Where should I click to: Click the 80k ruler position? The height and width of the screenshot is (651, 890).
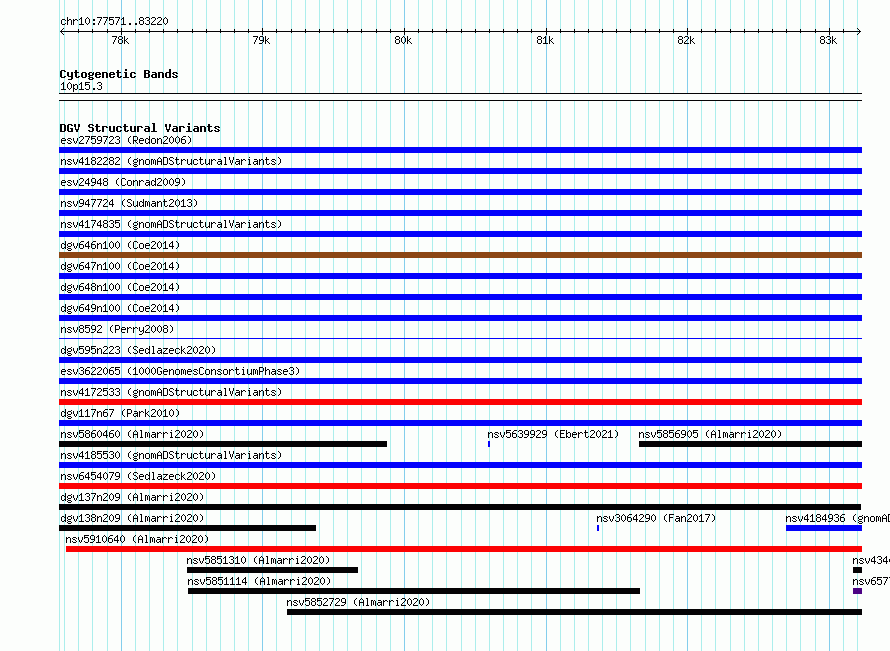point(403,40)
